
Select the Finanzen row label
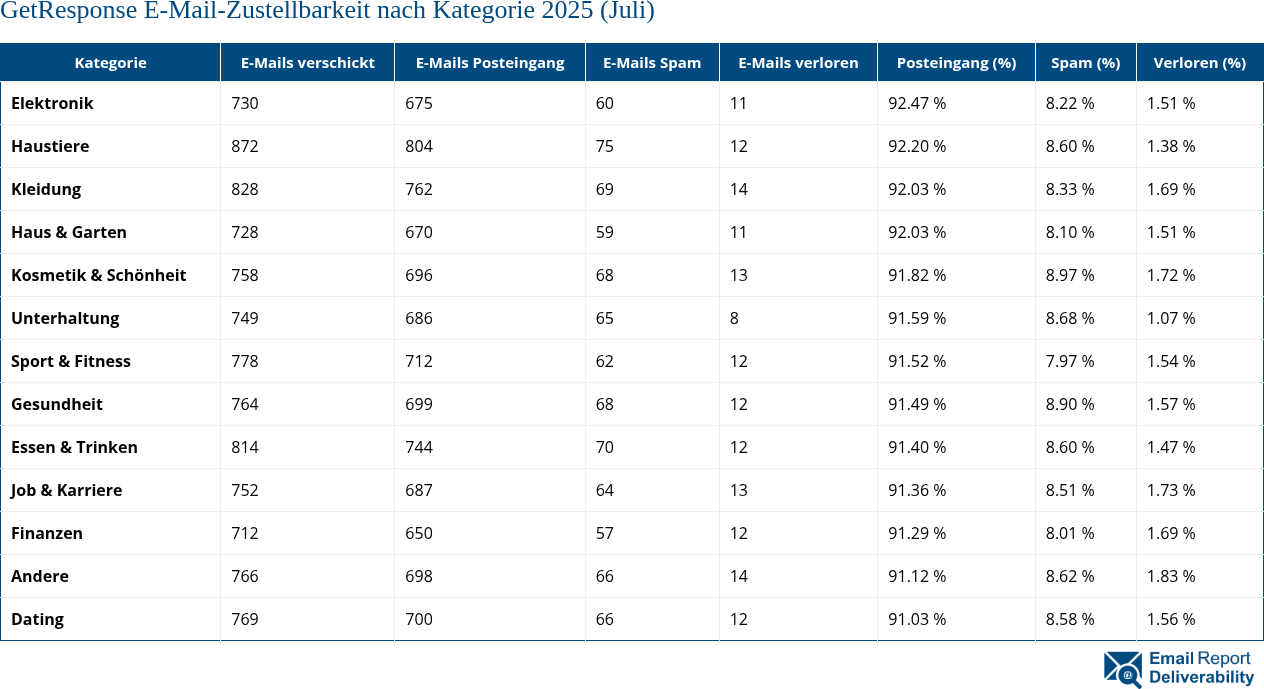coord(47,533)
